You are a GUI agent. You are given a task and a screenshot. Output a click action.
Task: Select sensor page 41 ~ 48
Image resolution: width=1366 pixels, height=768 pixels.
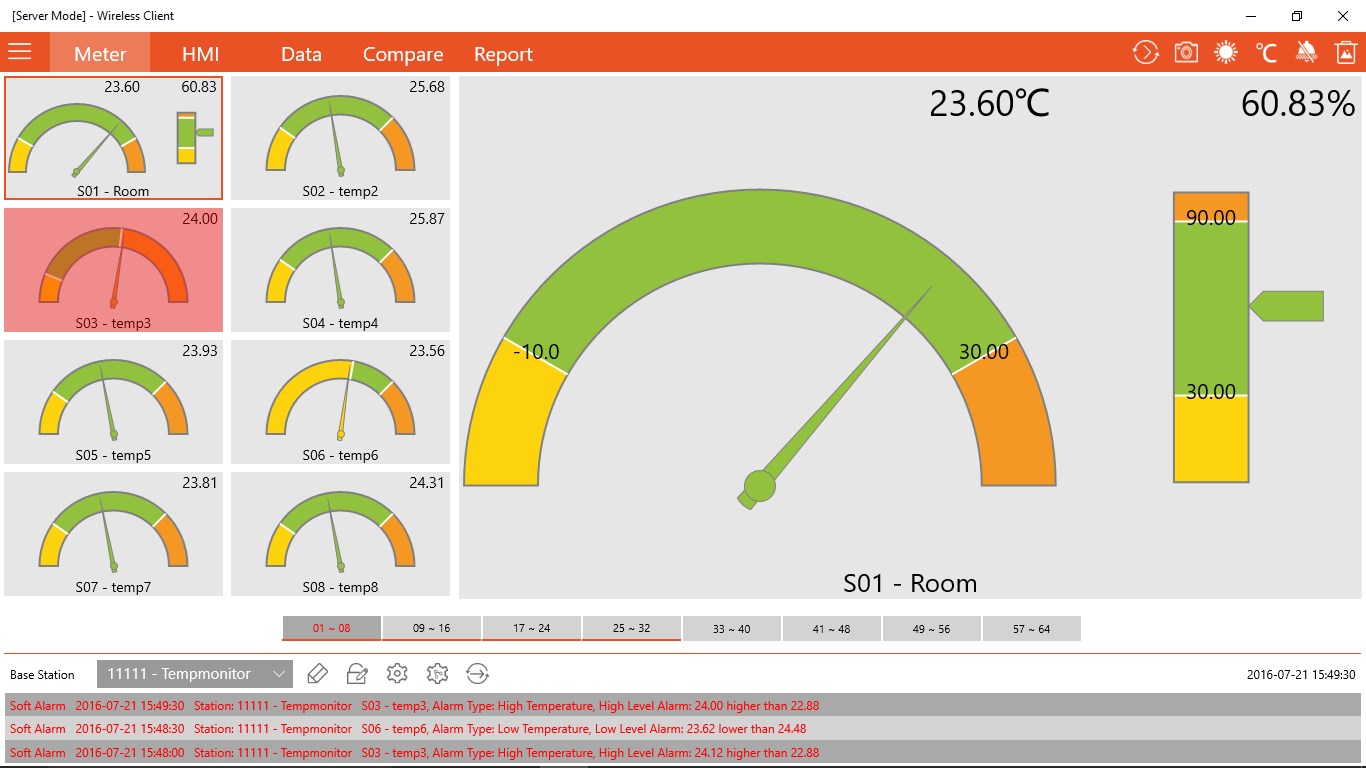[832, 628]
